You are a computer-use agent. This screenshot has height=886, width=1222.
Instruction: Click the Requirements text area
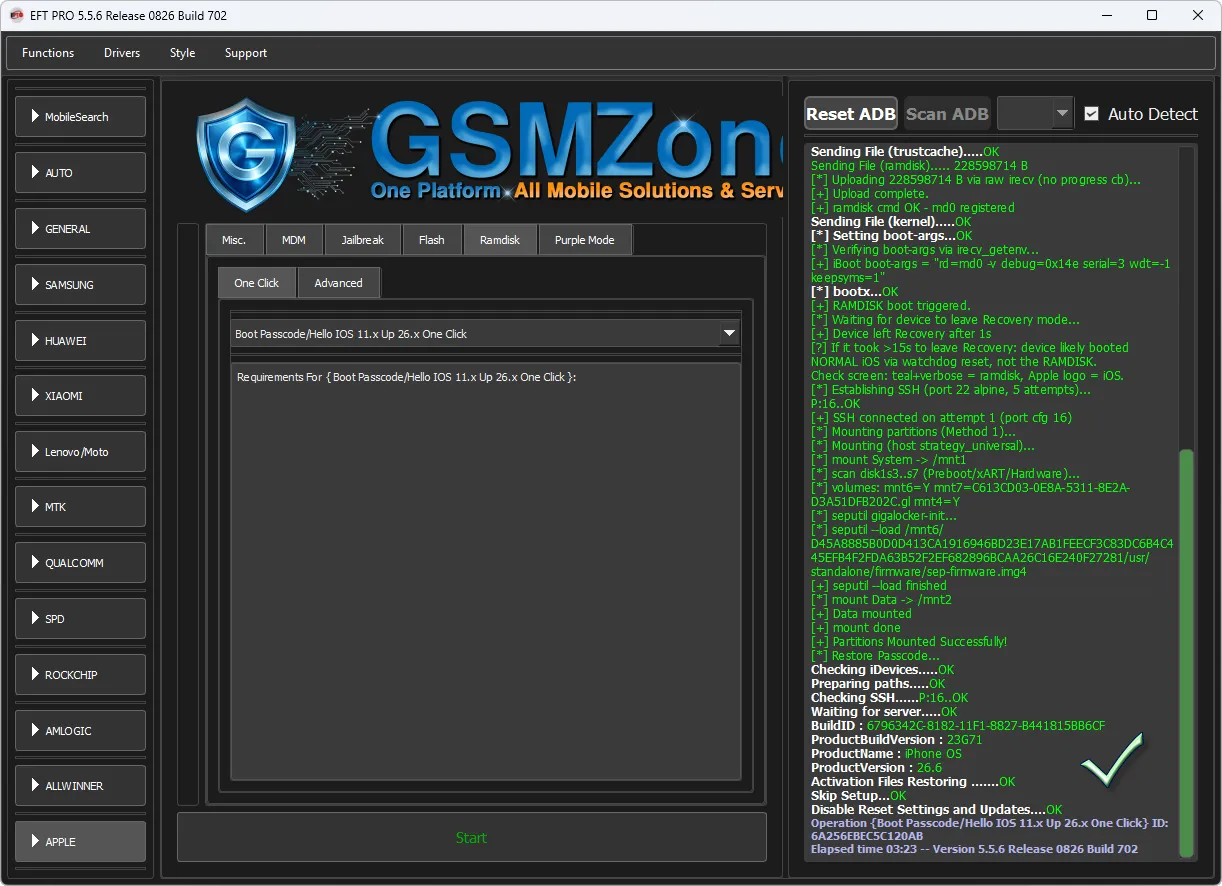coord(486,571)
